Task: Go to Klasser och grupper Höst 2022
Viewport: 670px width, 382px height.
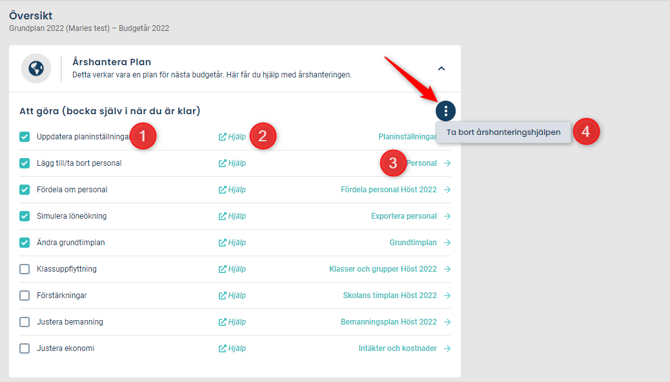Action: [x=383, y=269]
